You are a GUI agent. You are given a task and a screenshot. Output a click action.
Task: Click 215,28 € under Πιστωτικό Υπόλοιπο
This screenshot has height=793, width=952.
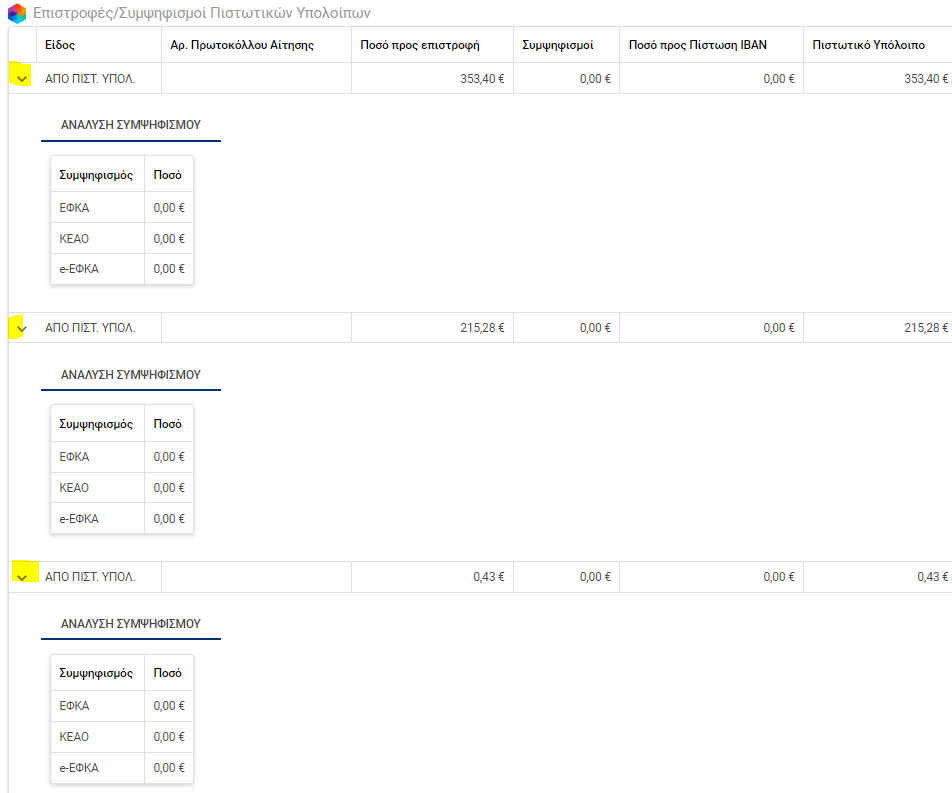click(926, 328)
